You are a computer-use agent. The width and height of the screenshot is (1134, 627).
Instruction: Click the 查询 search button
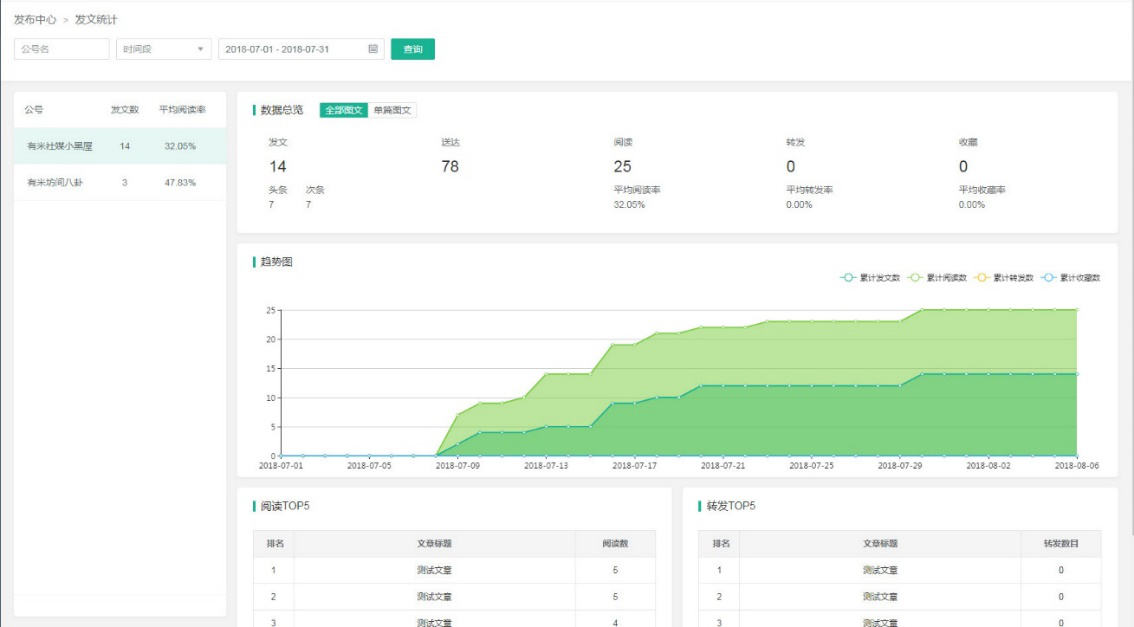414,47
